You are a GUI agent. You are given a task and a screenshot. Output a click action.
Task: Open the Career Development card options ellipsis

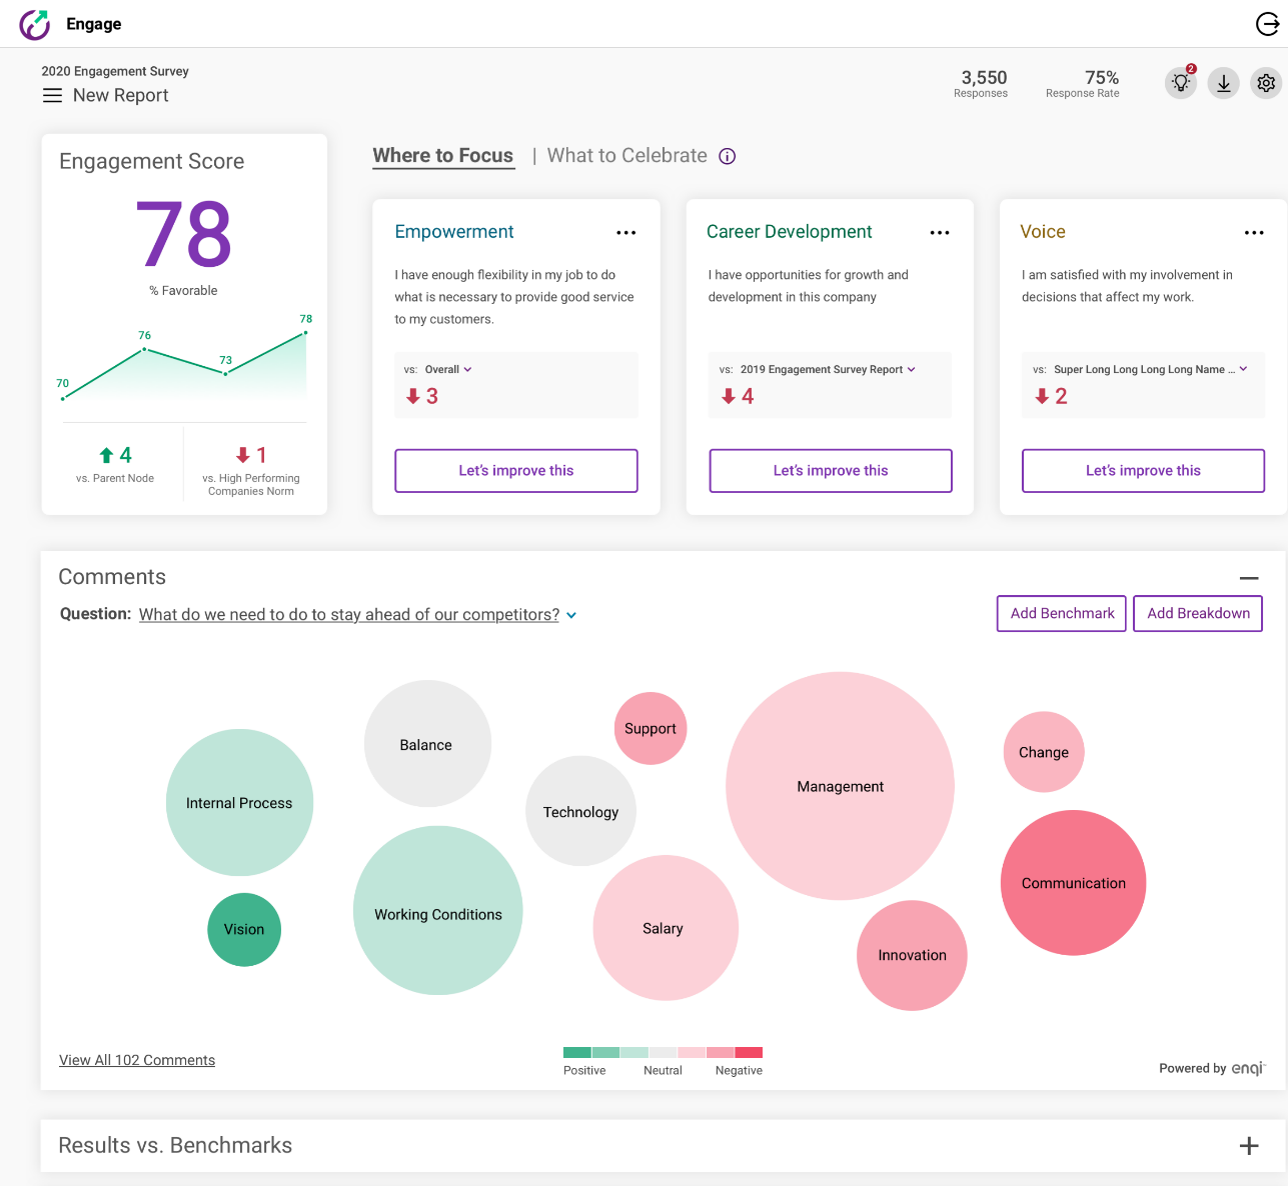click(x=939, y=232)
